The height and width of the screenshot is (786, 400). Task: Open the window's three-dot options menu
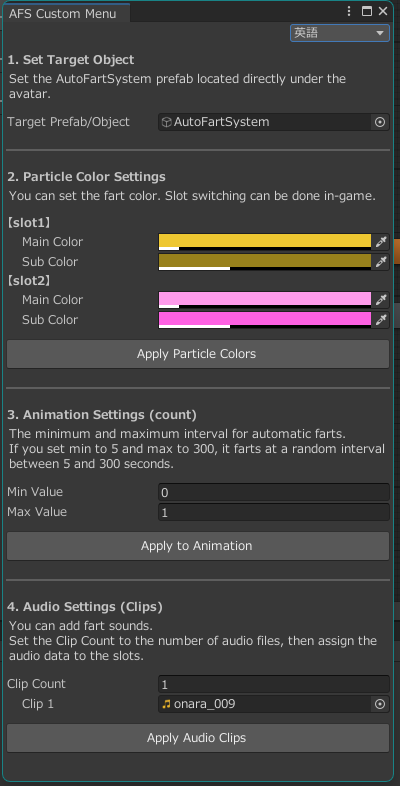click(349, 11)
